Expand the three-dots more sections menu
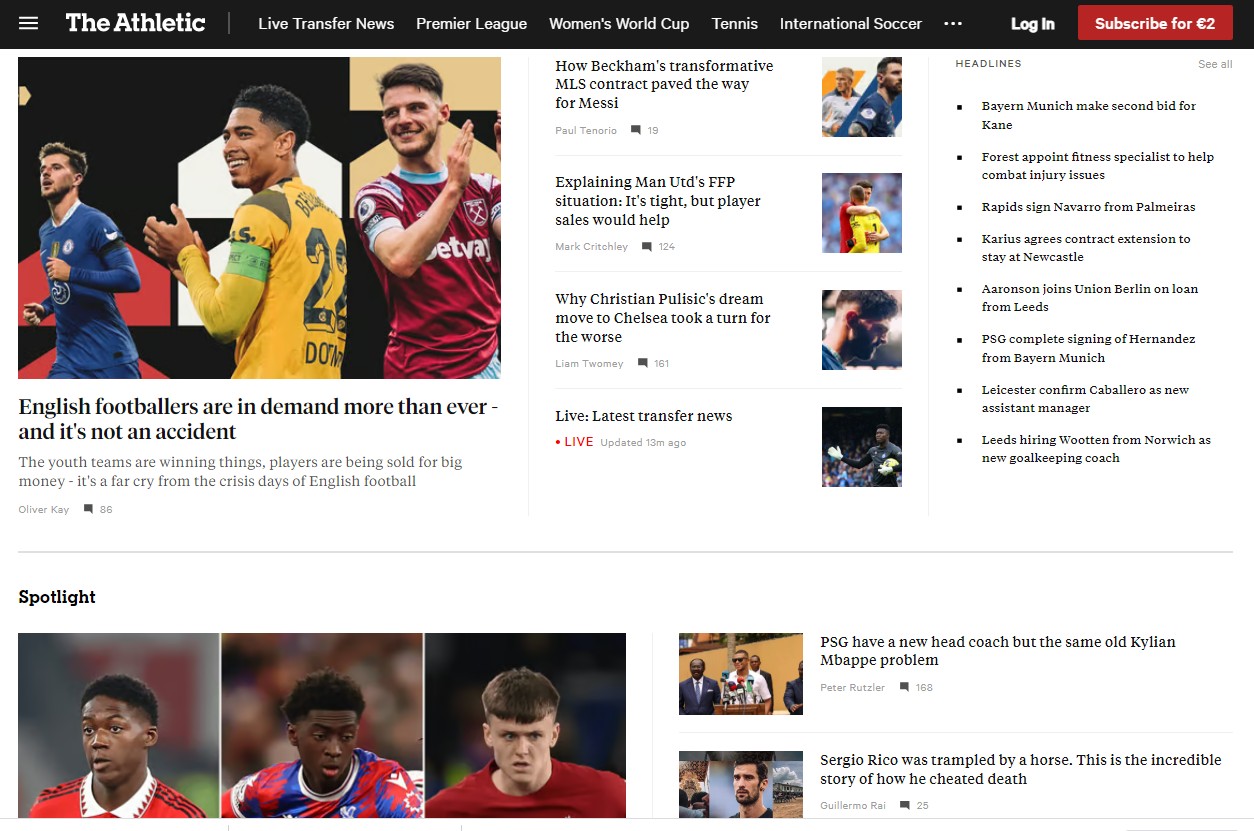Viewport: 1254px width, 831px height. click(953, 23)
